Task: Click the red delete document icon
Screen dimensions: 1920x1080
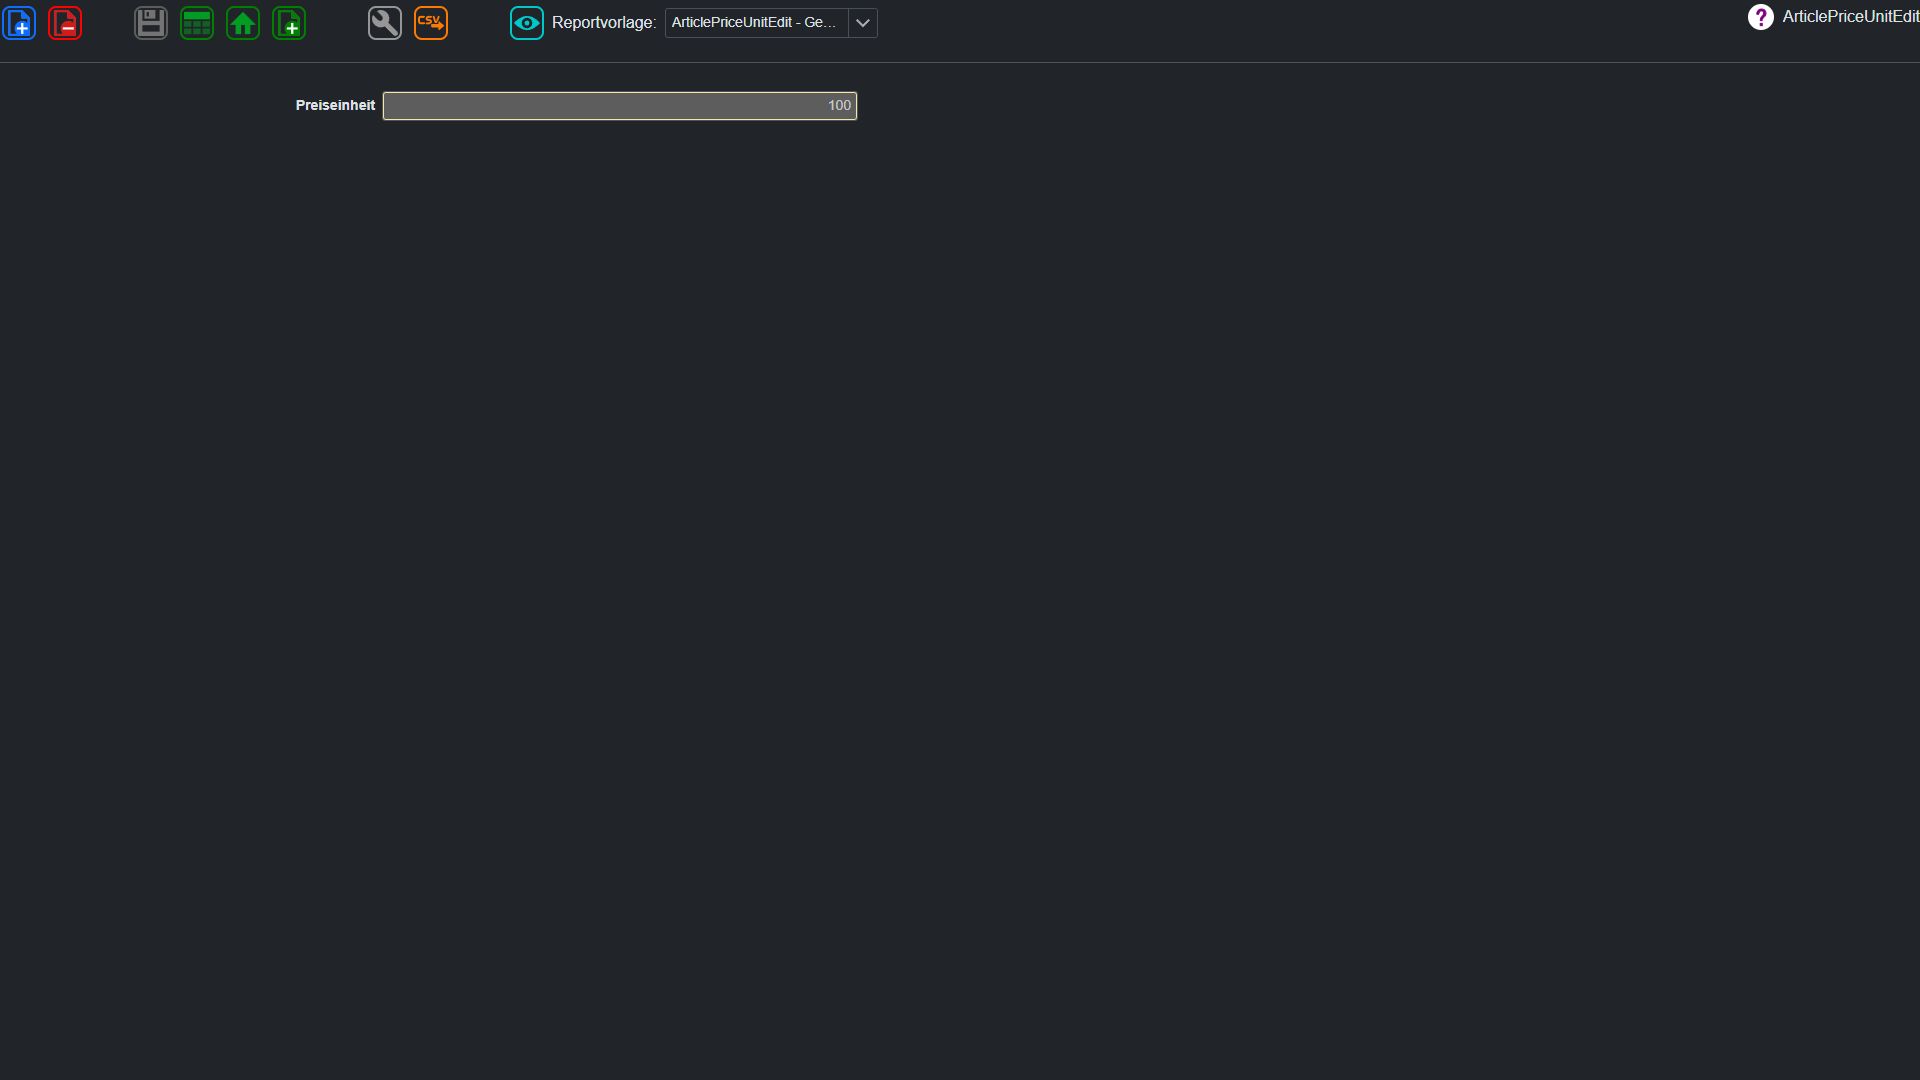Action: pyautogui.click(x=65, y=23)
